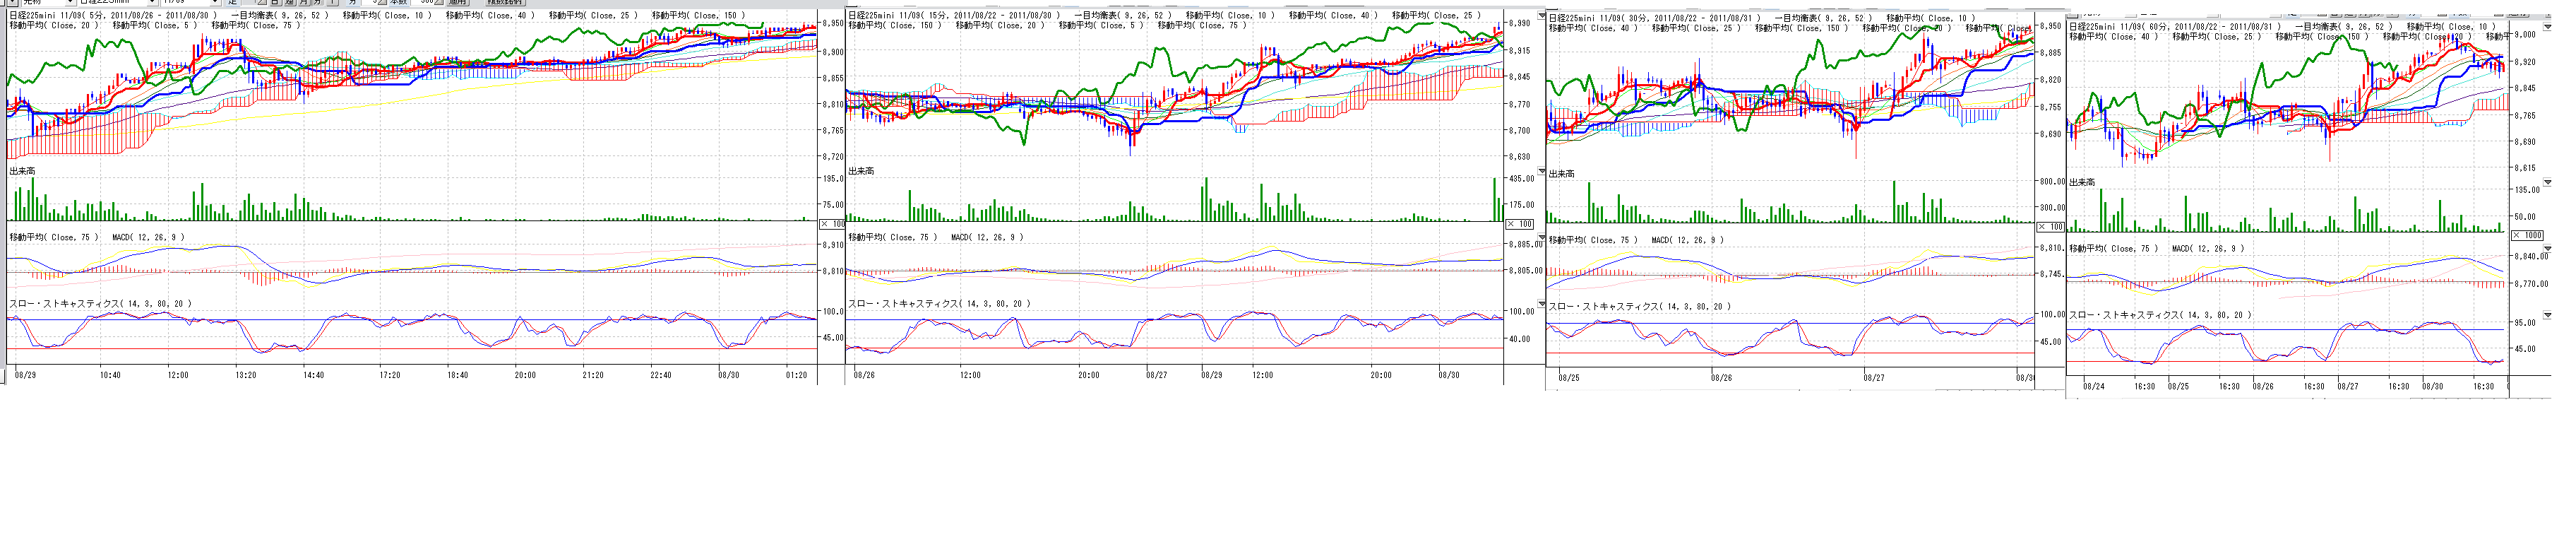Open the 複数銘柄 multi-symbol button
The image size is (2576, 554).
(x=505, y=3)
